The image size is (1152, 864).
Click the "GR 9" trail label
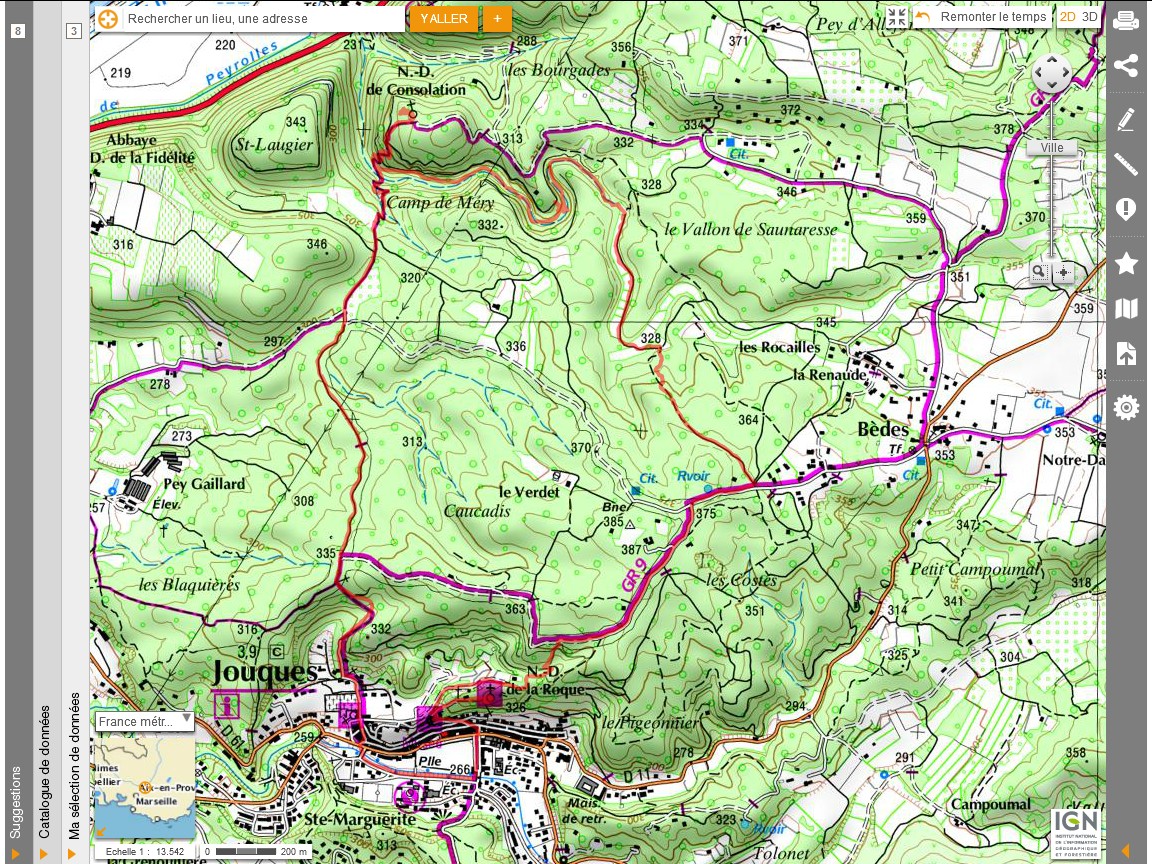(635, 575)
